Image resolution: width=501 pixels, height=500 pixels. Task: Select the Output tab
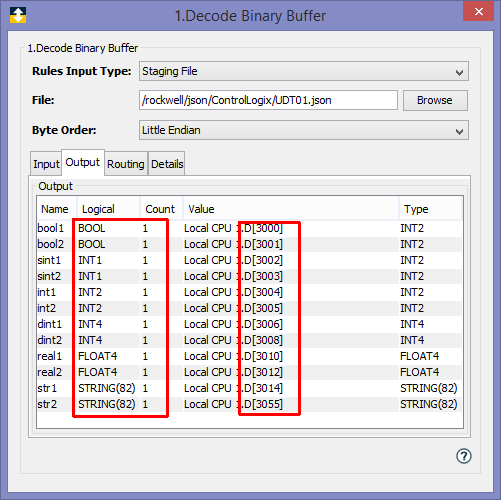coord(83,162)
